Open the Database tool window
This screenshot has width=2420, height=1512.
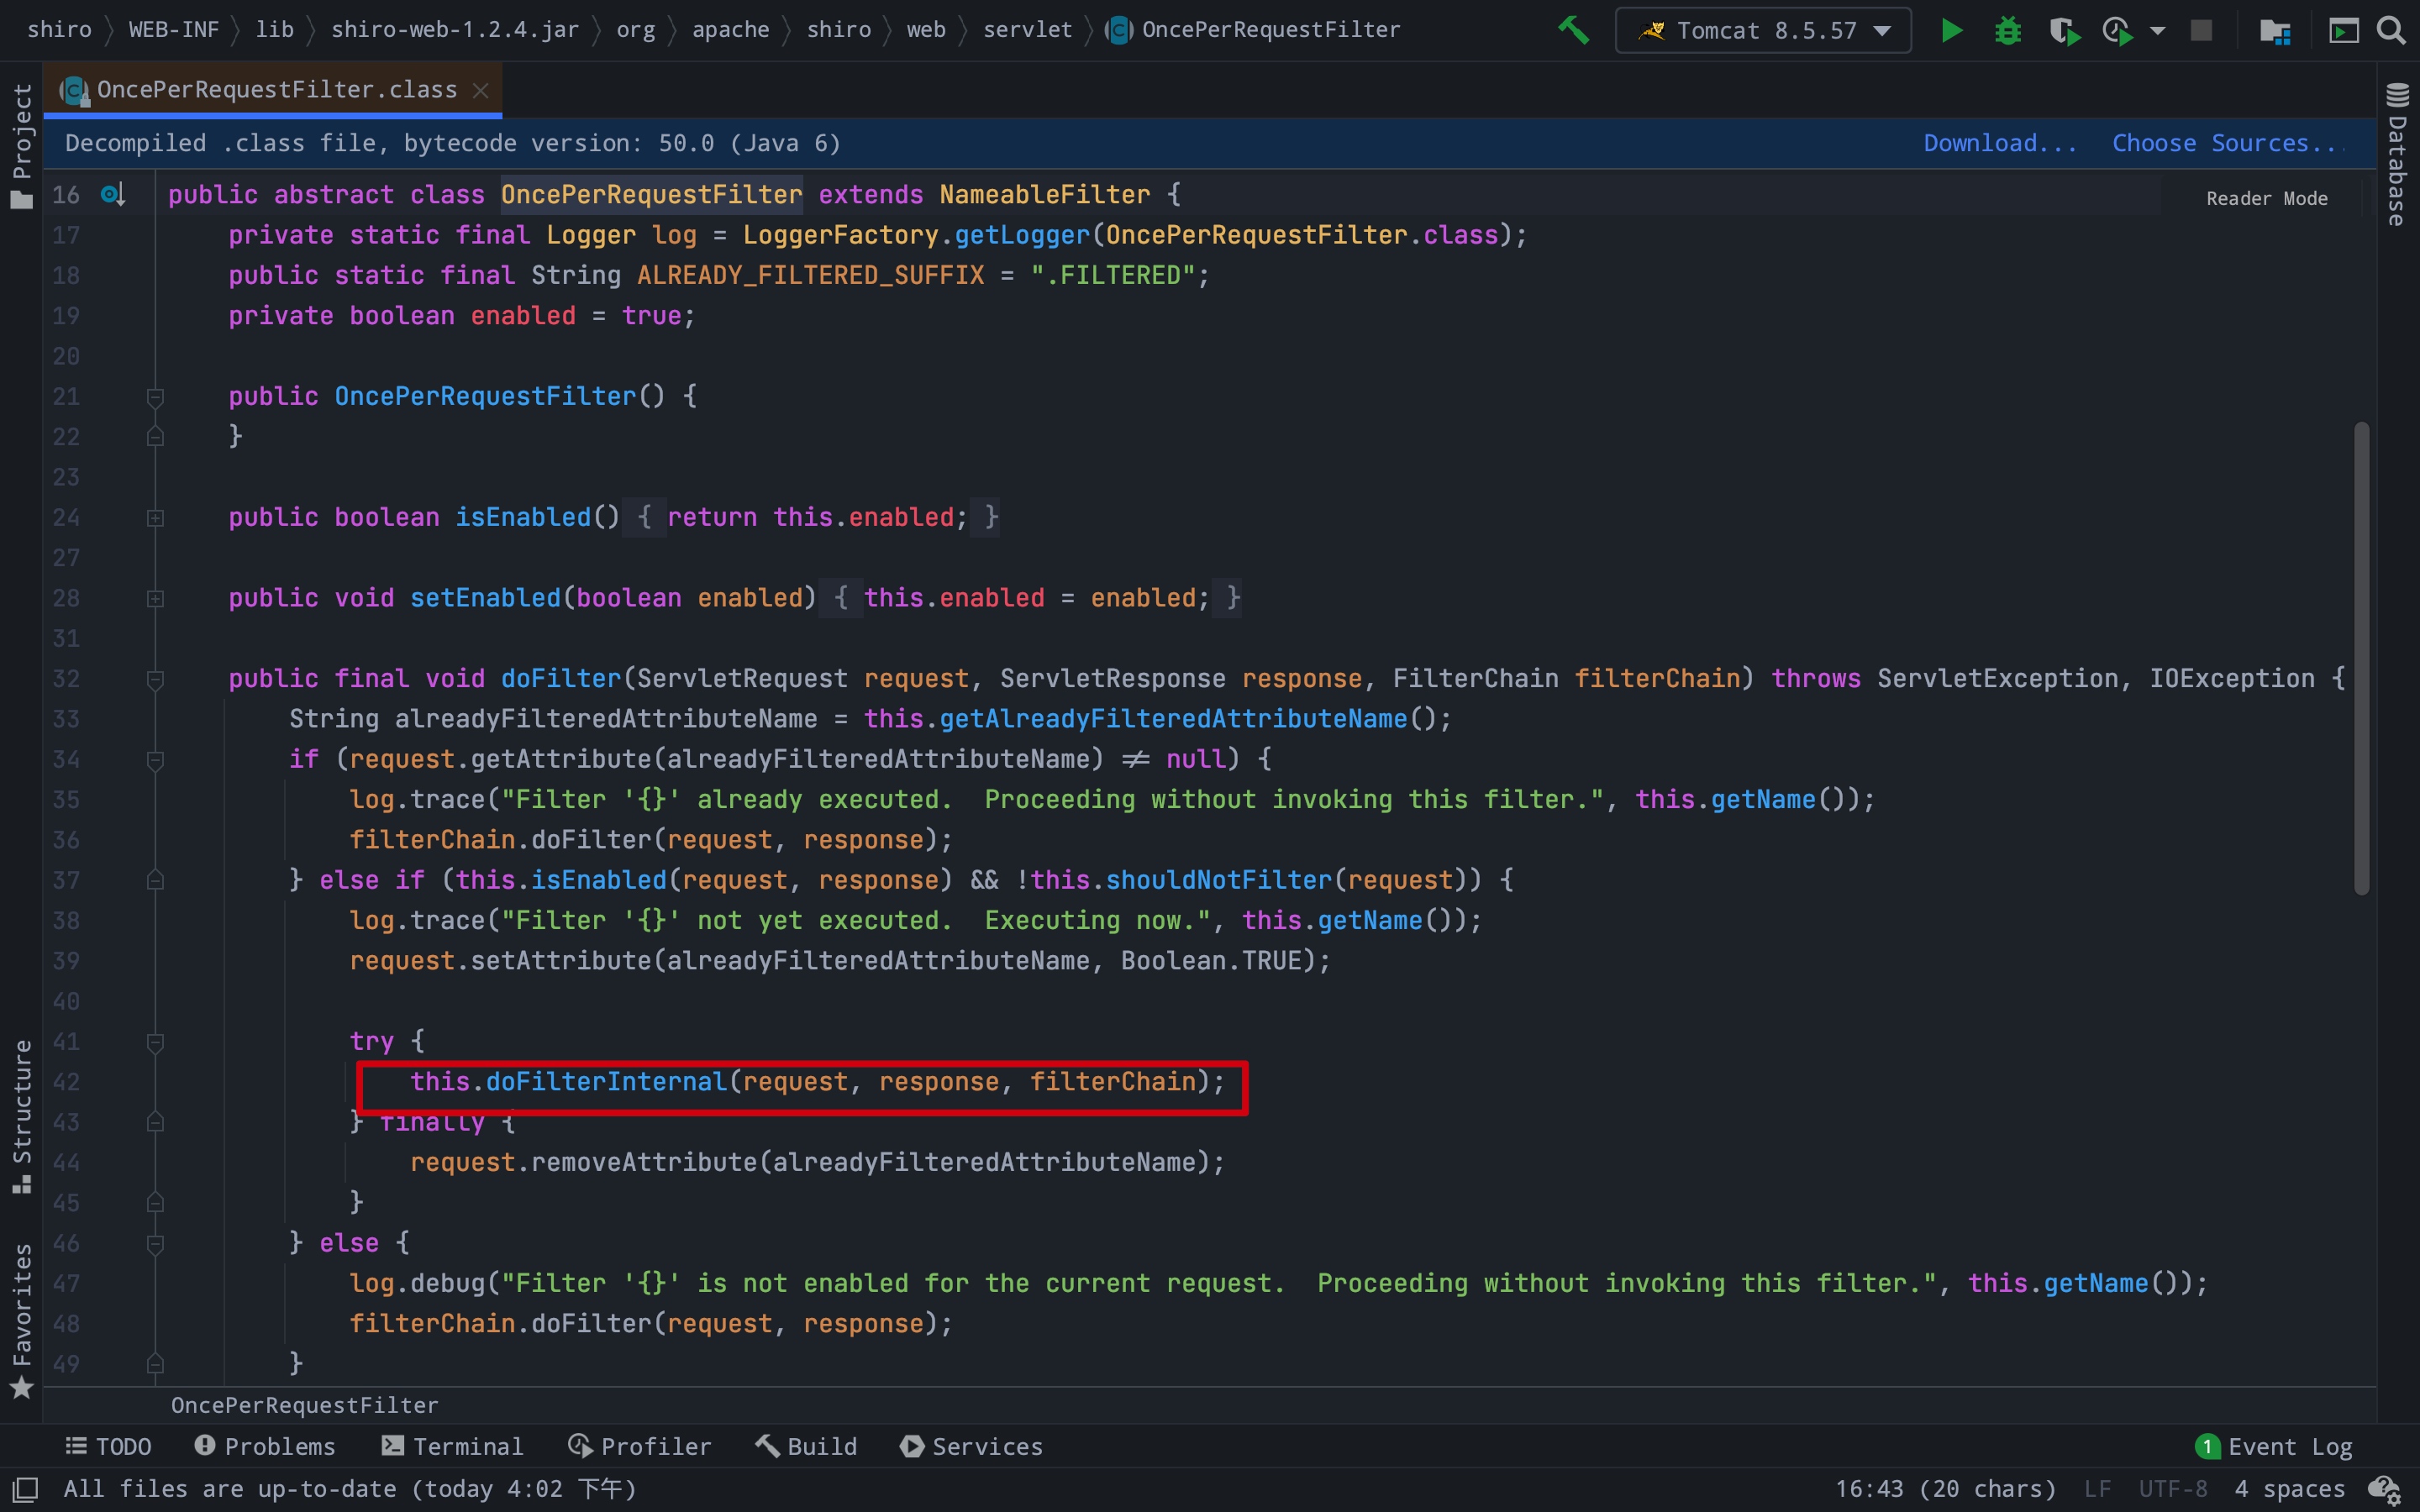click(2397, 155)
